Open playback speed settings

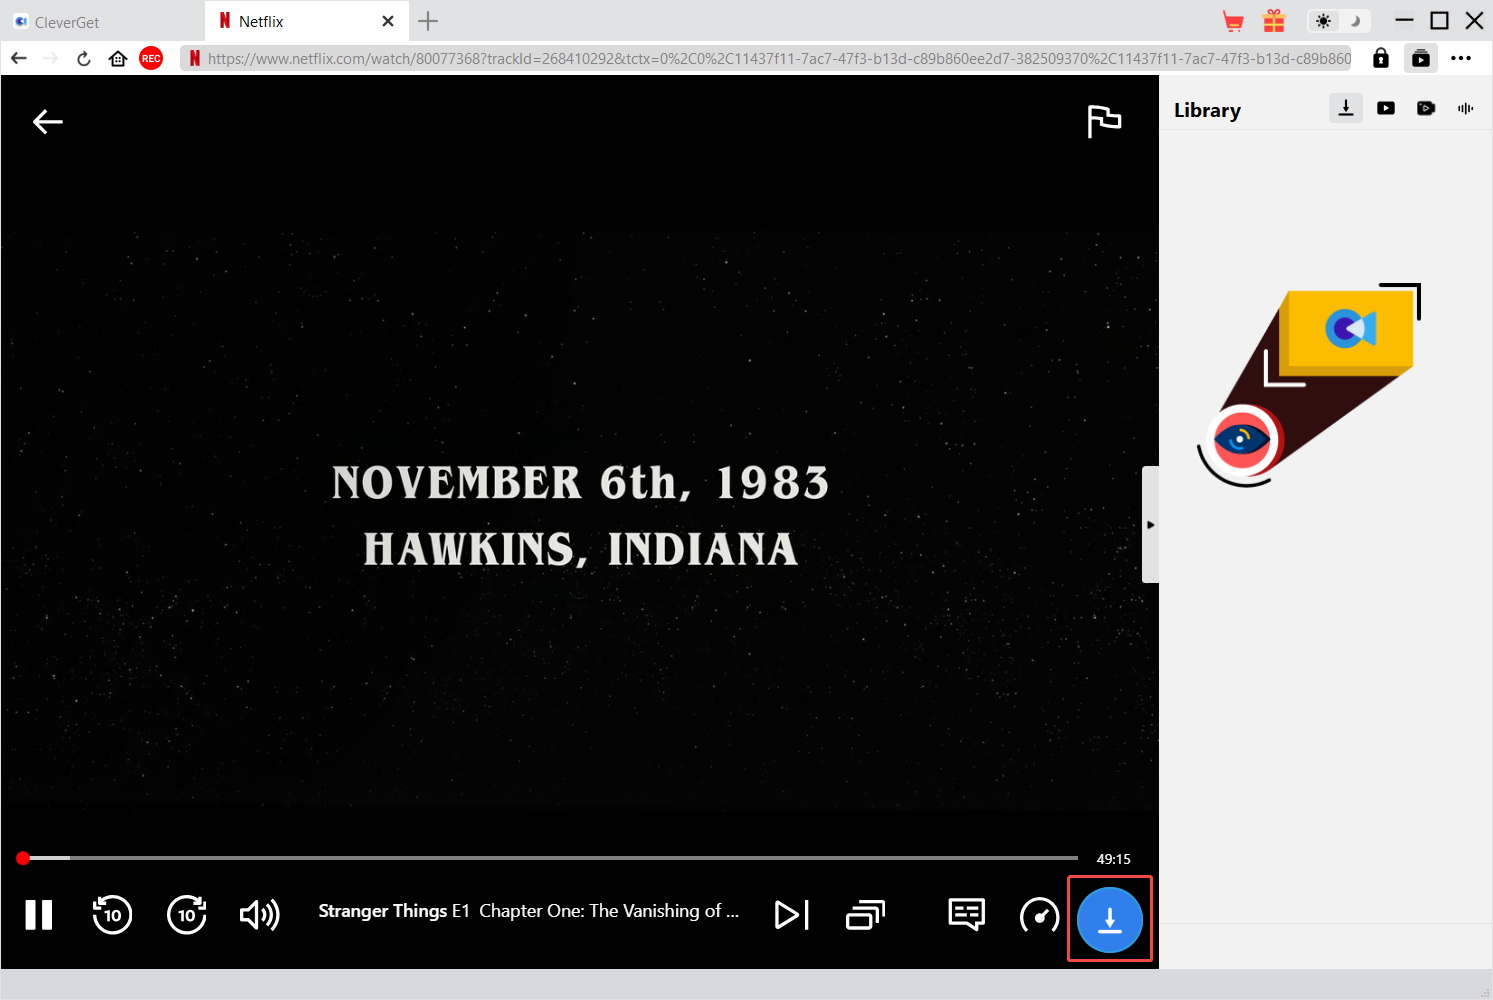(x=1039, y=914)
